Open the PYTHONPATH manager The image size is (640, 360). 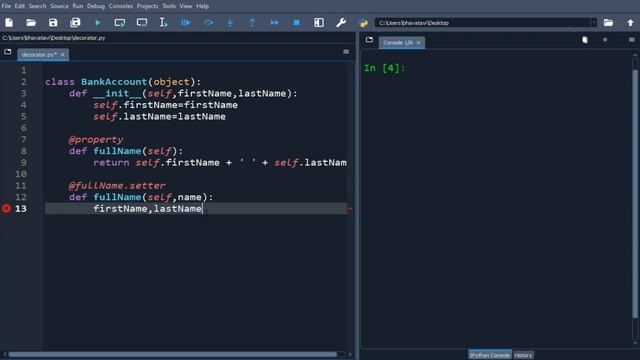tap(363, 23)
